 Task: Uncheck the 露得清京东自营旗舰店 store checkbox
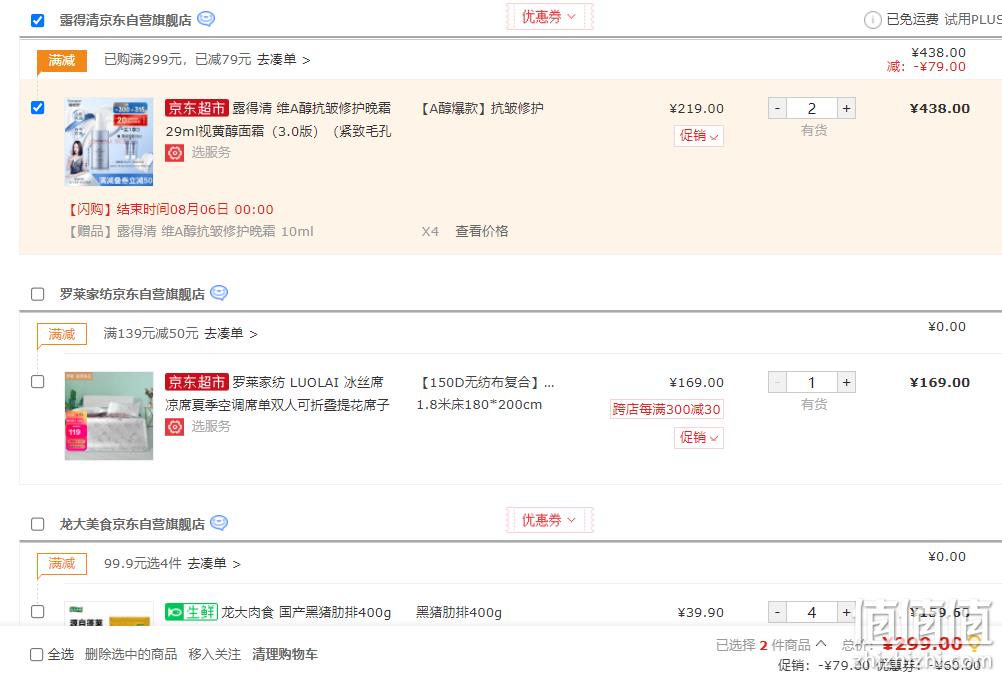(x=38, y=20)
